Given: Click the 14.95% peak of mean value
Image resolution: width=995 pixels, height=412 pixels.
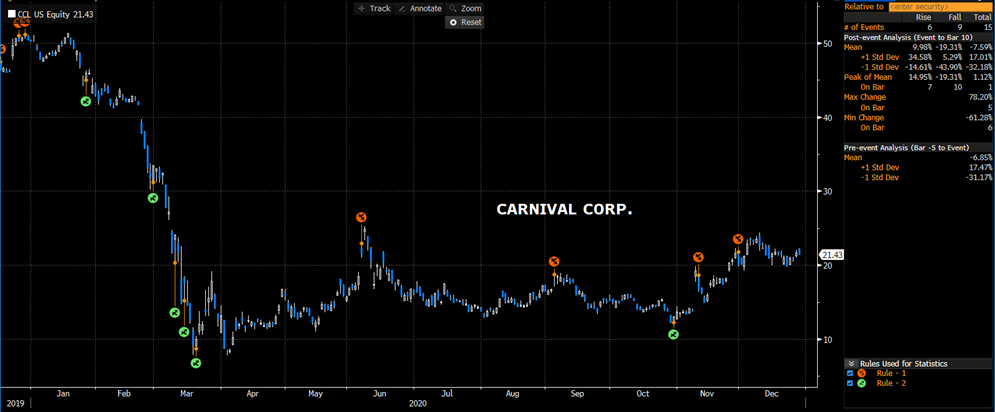Looking at the screenshot, I should [920, 77].
